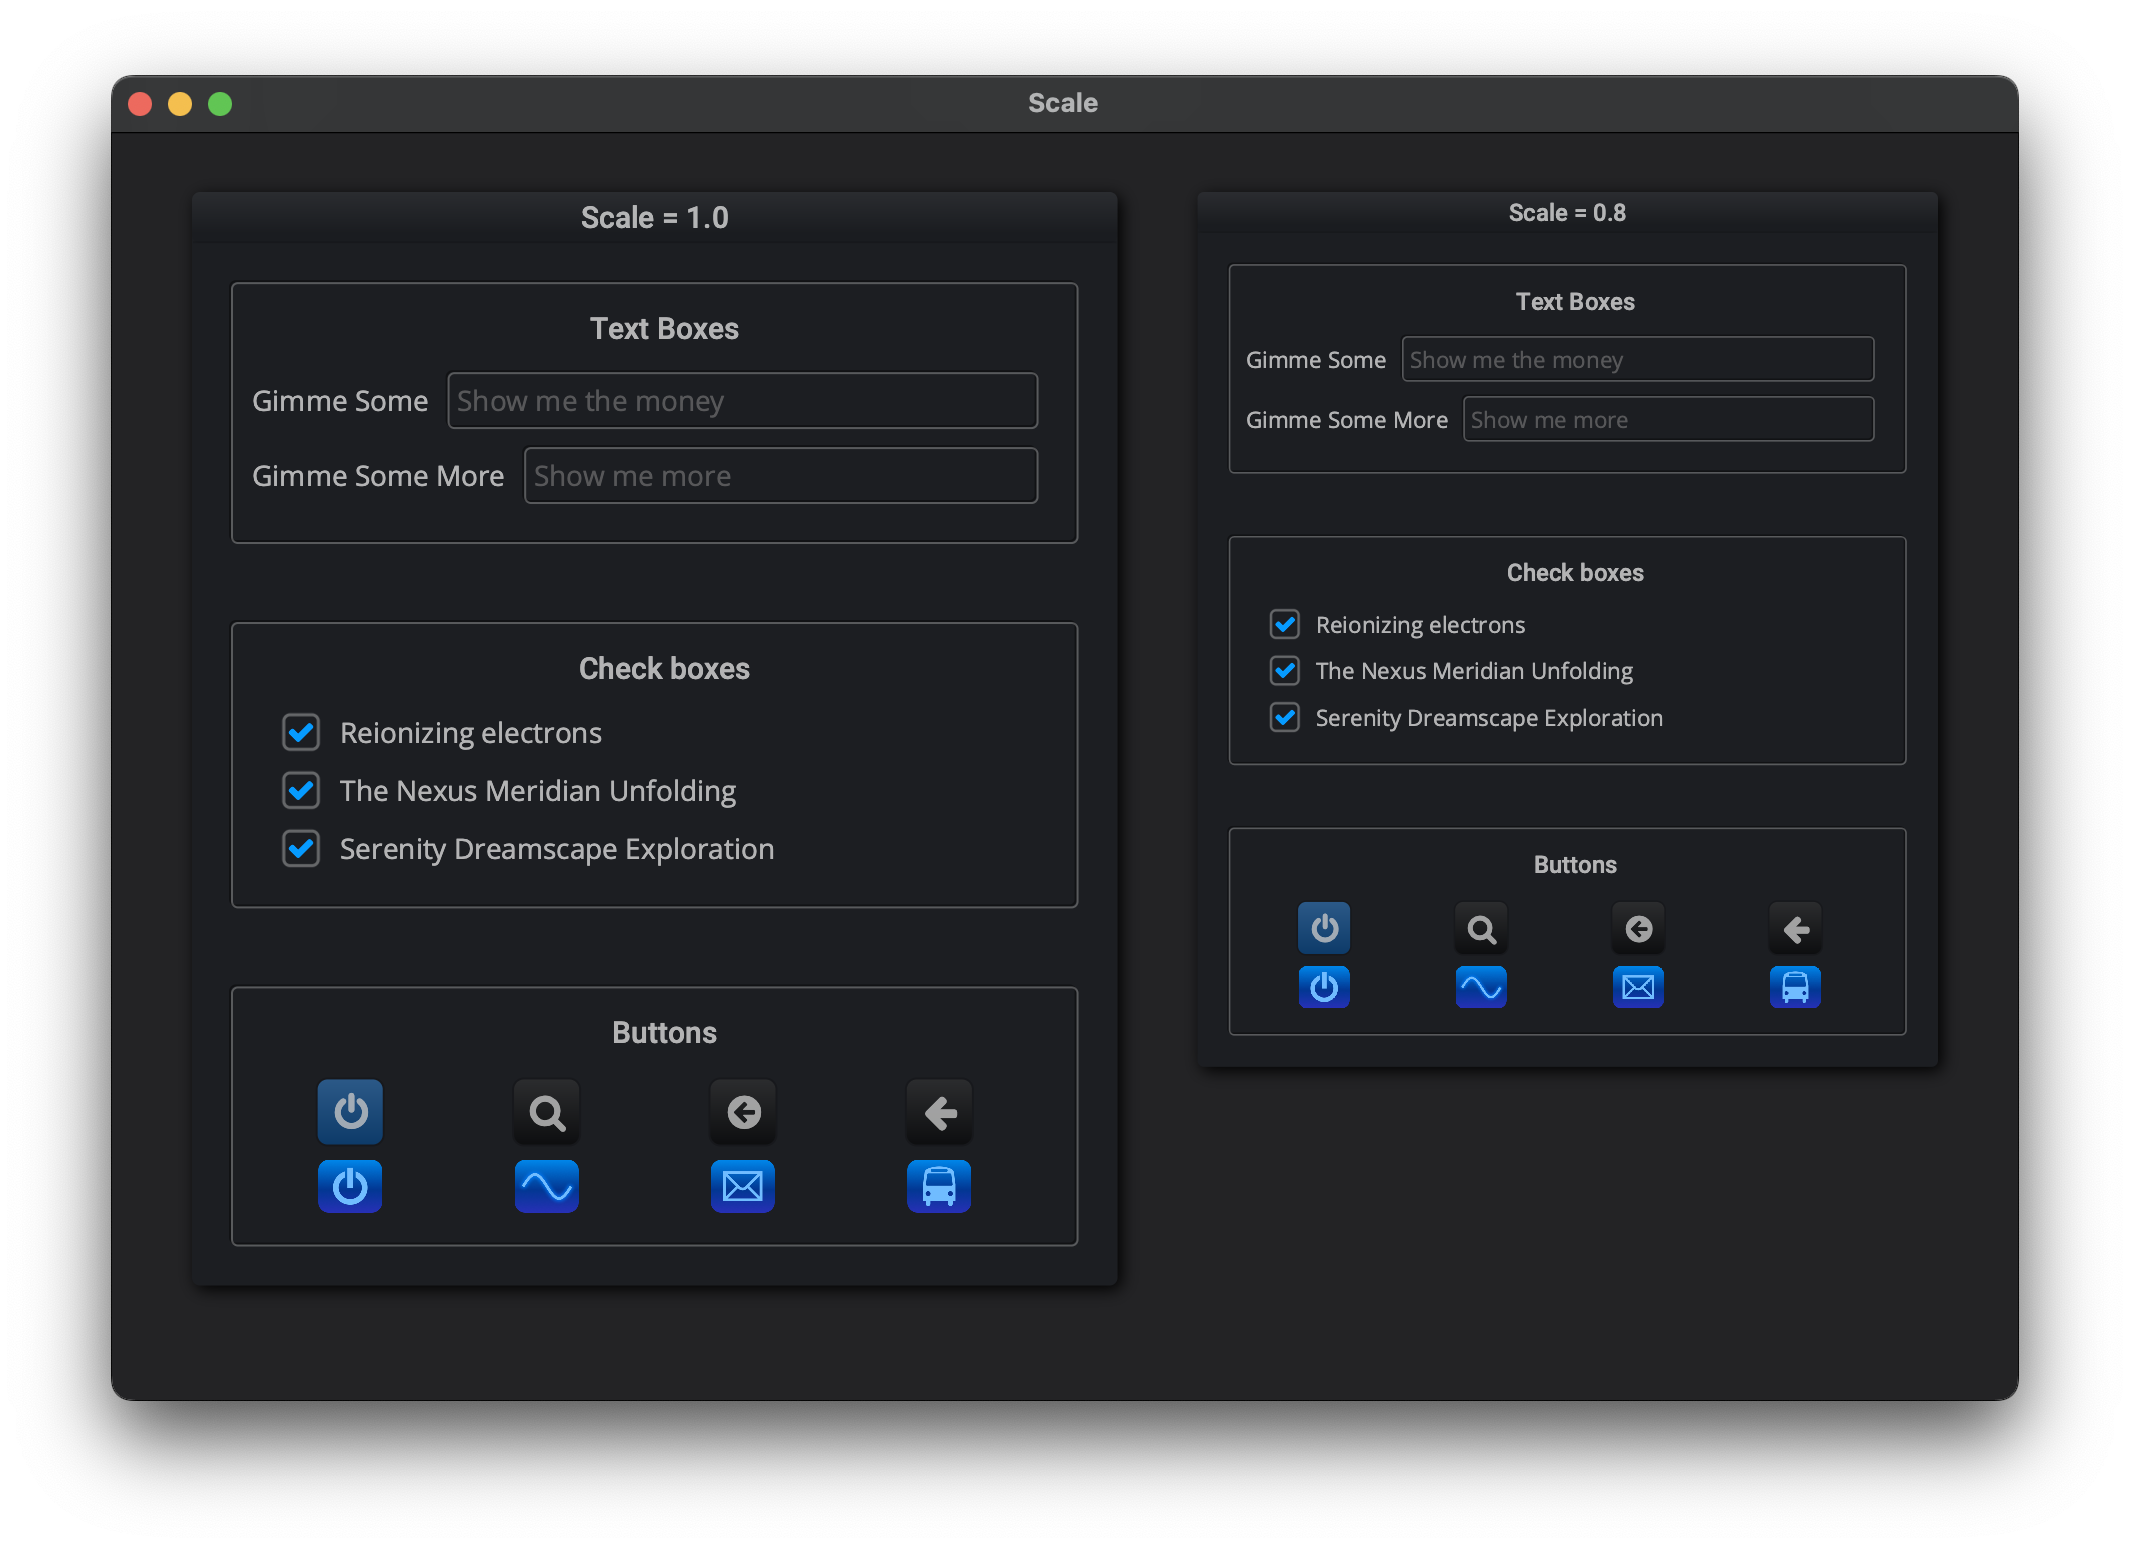The image size is (2130, 1548).
Task: Maximize the Scale window with the green button
Action: tap(220, 103)
